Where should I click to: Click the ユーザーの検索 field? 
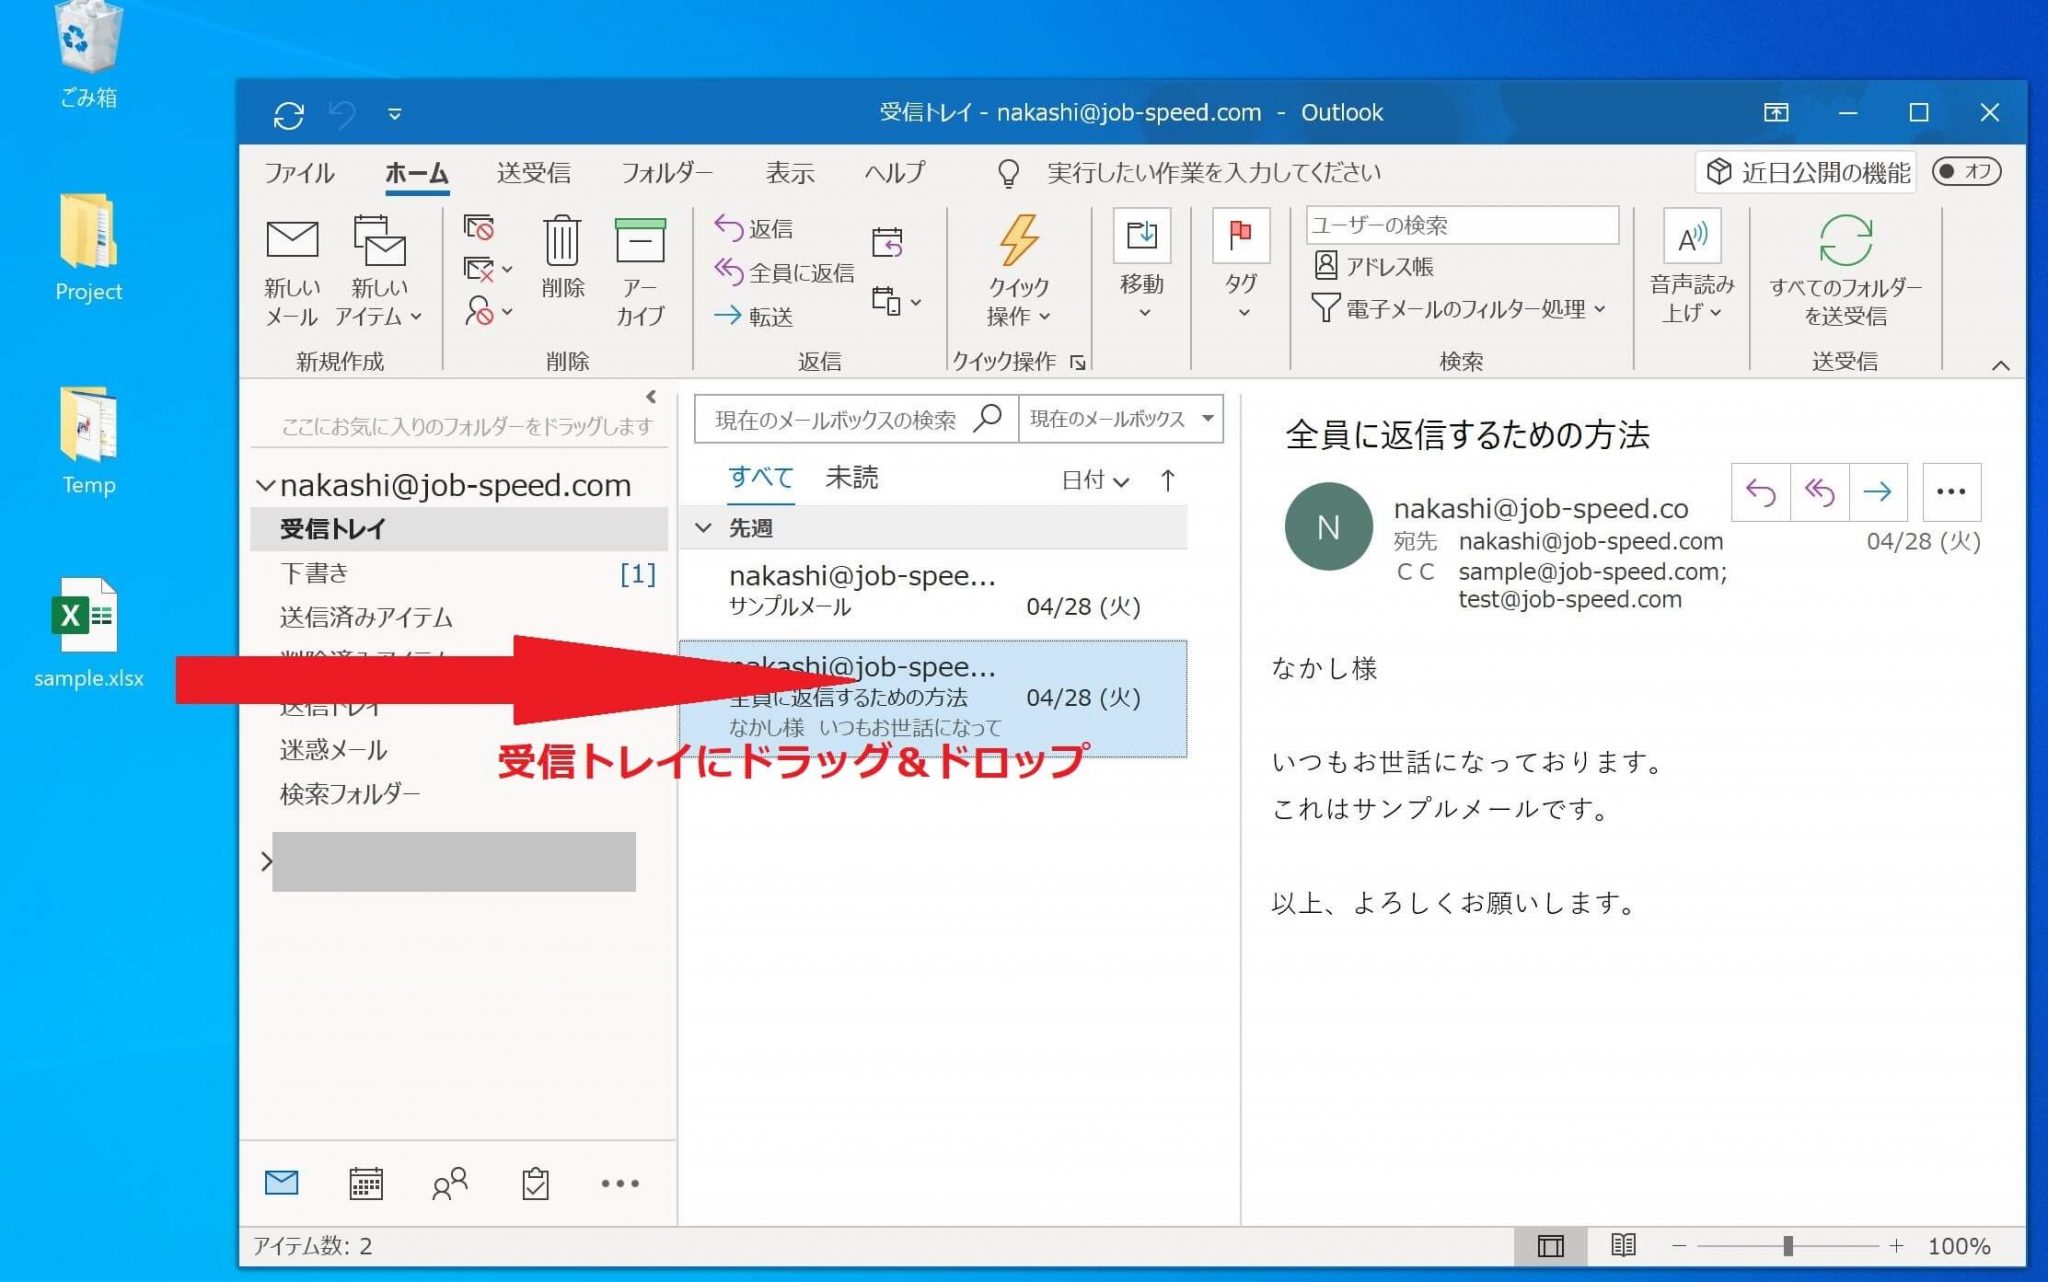[x=1462, y=225]
